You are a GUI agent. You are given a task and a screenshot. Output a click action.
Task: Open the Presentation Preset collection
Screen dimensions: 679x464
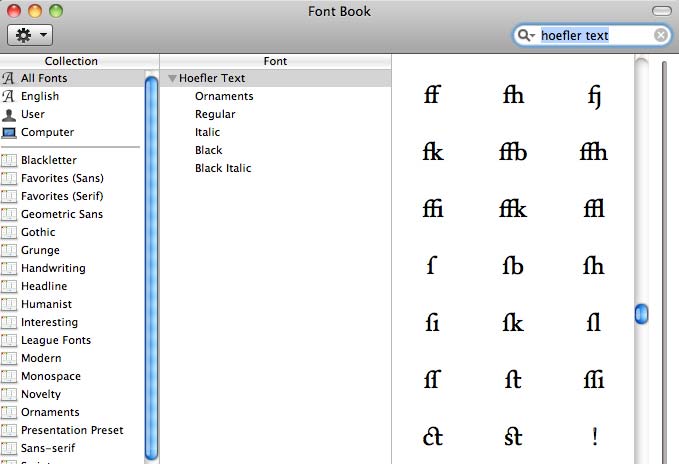tap(72, 430)
